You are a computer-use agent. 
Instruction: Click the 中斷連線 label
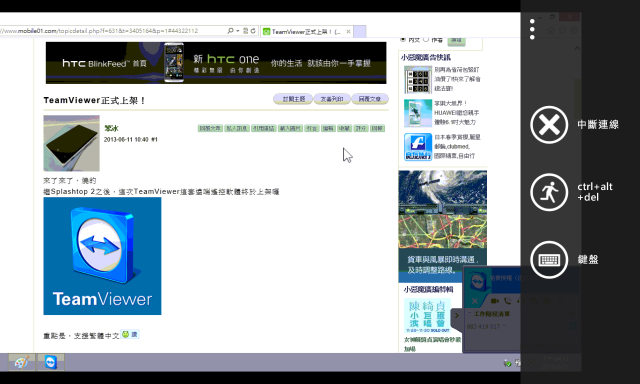(598, 125)
